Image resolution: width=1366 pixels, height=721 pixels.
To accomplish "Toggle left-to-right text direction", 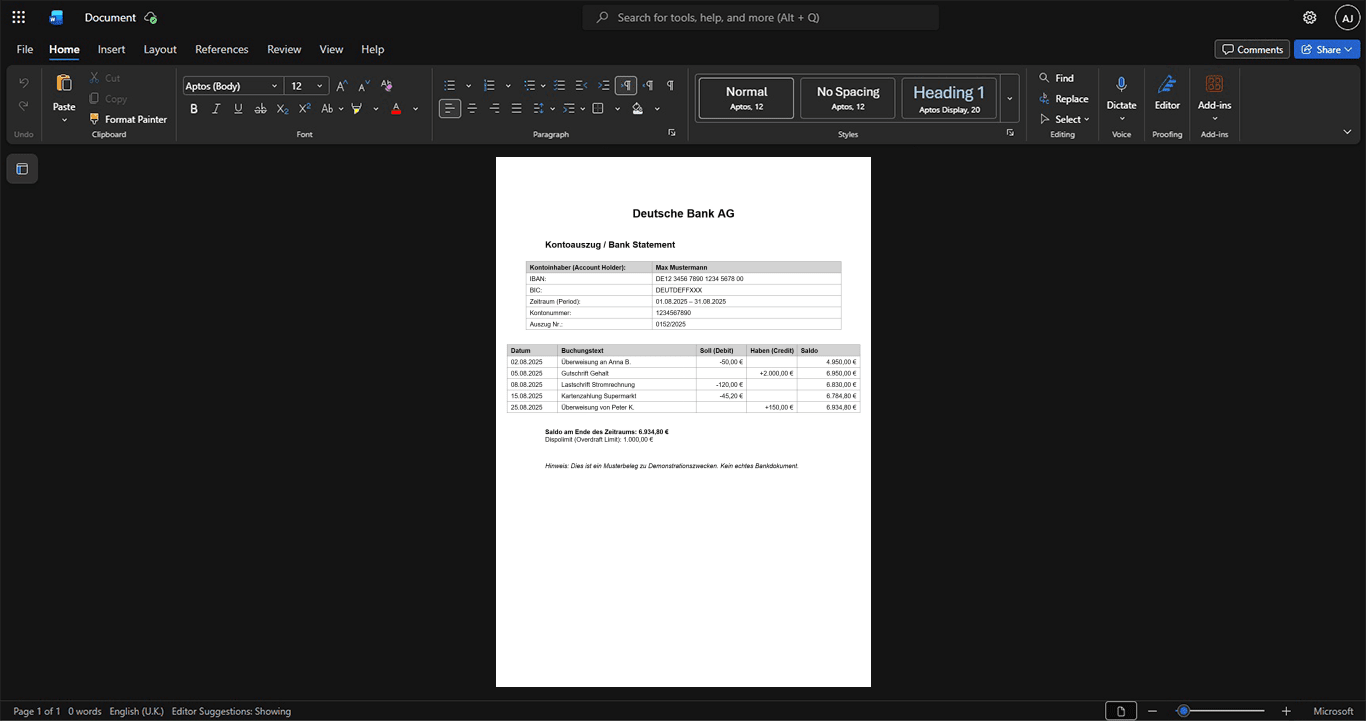I will pos(626,86).
